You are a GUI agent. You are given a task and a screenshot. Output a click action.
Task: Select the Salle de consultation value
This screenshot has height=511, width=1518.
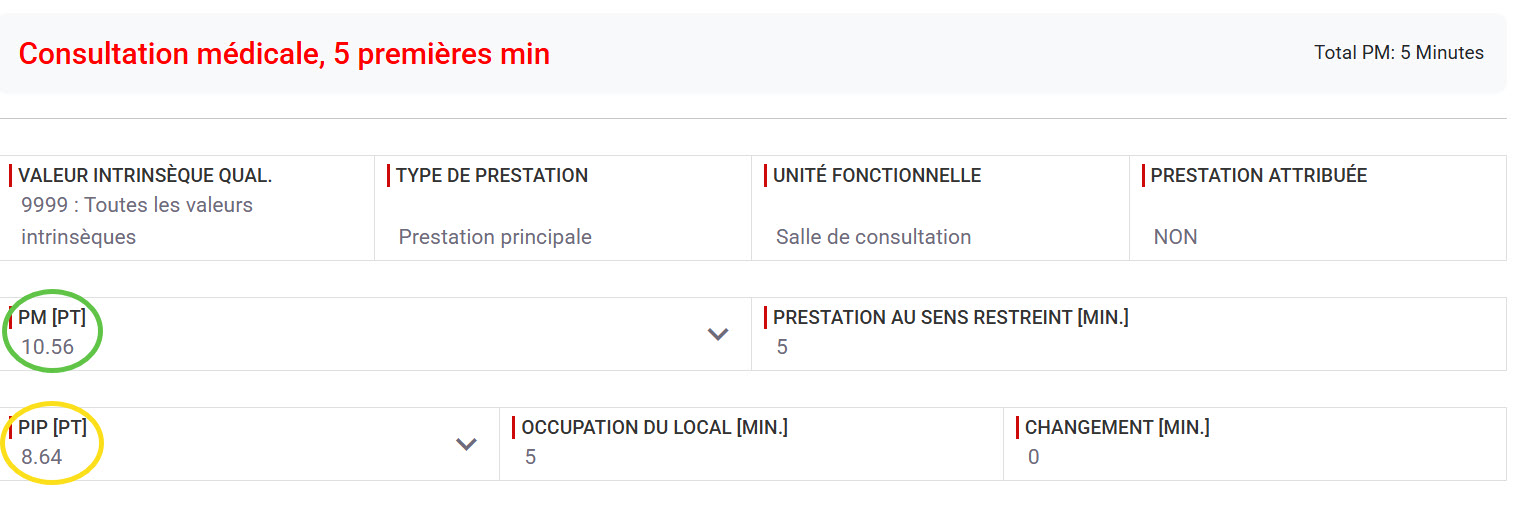tap(873, 237)
